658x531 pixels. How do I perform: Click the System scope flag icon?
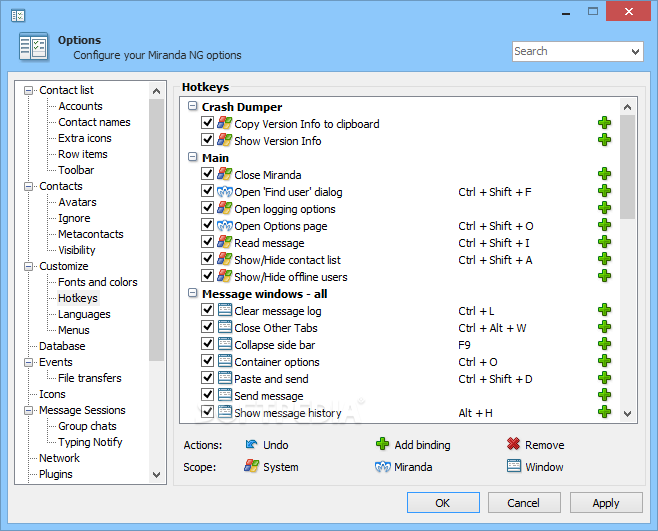251,466
